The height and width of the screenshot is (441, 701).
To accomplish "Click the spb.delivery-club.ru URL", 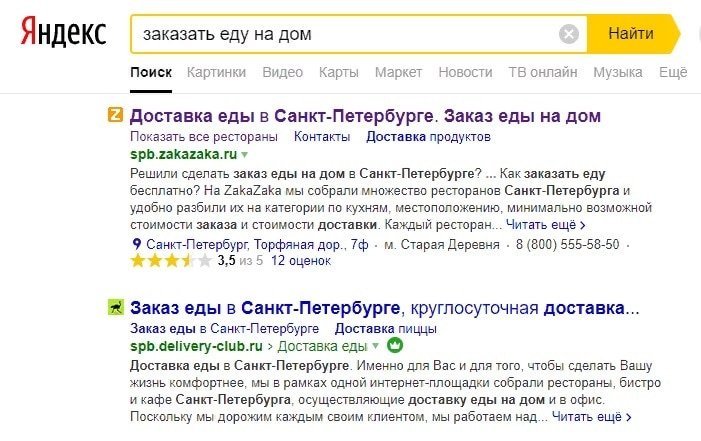I will pos(196,346).
